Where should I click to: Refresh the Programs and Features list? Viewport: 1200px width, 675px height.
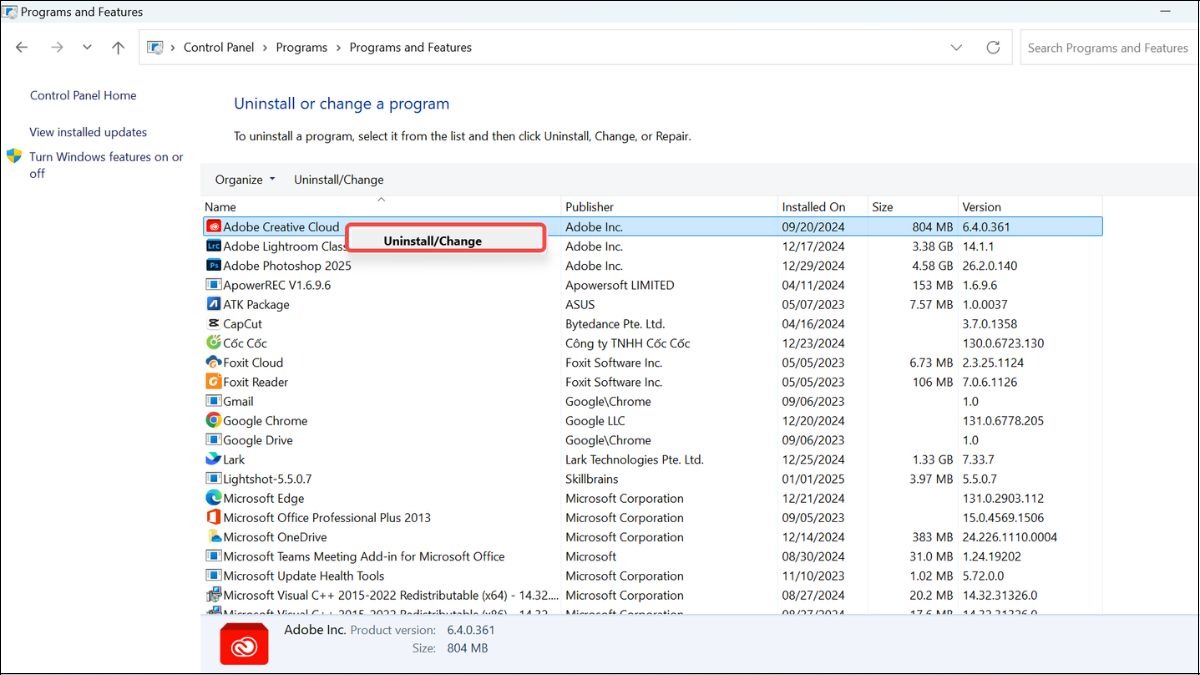pos(993,48)
